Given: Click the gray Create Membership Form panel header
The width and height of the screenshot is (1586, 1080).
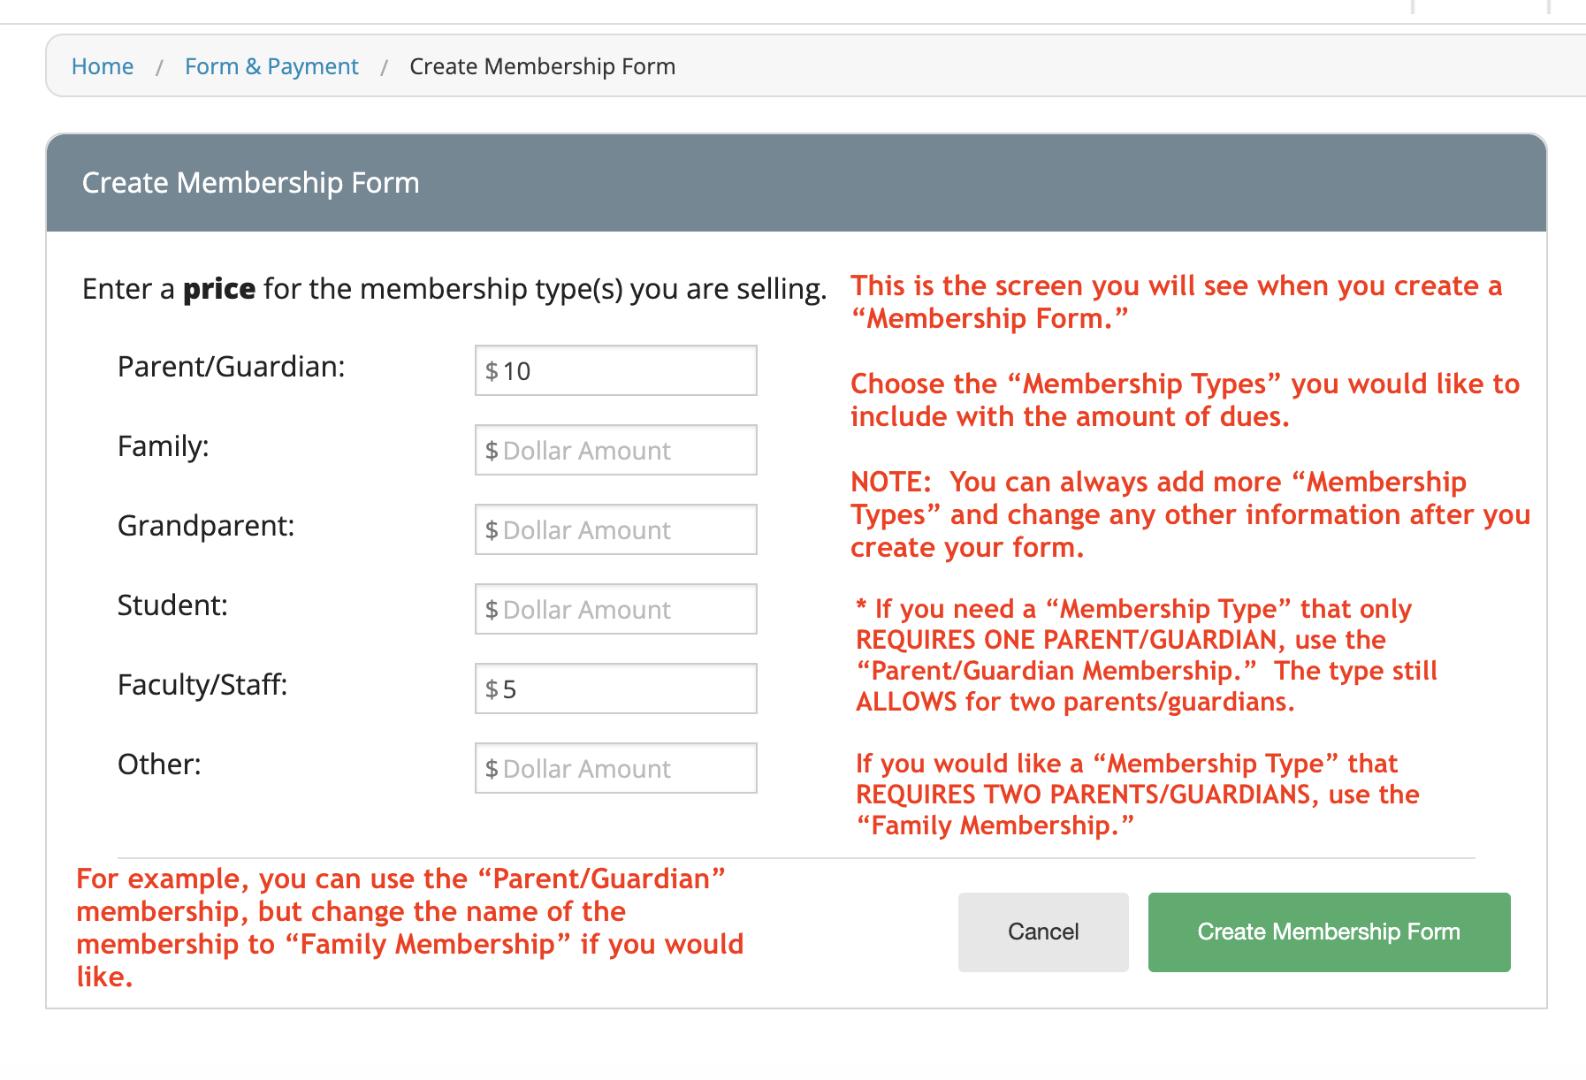Looking at the screenshot, I should point(795,183).
